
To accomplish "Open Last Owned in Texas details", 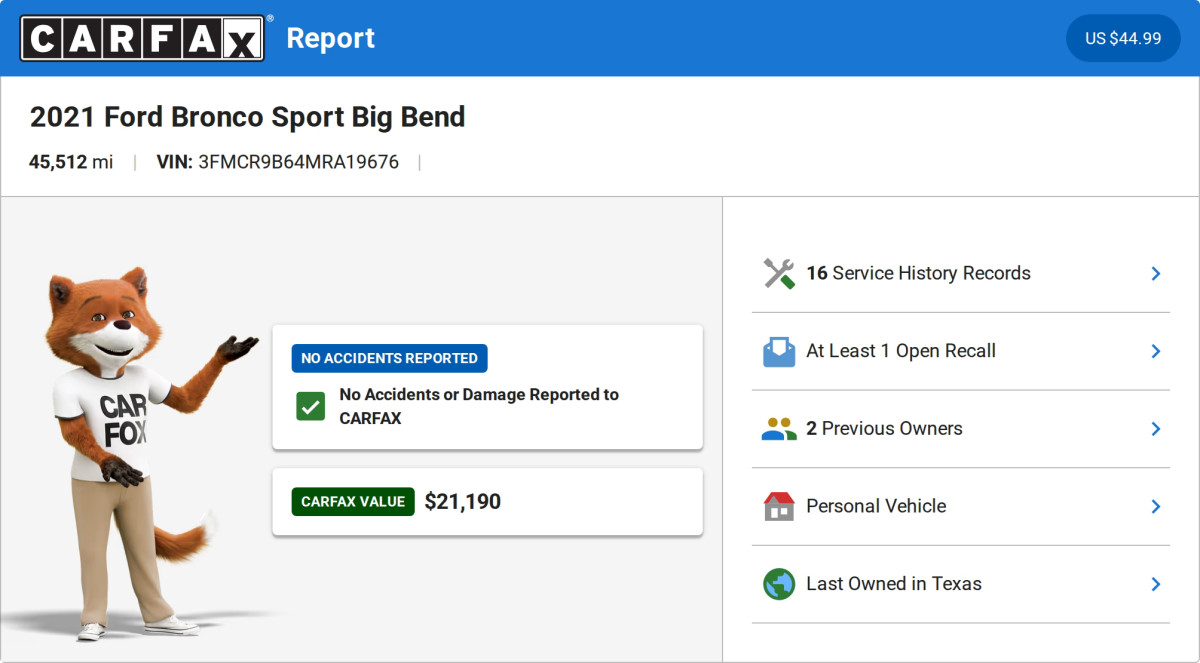I will click(961, 584).
